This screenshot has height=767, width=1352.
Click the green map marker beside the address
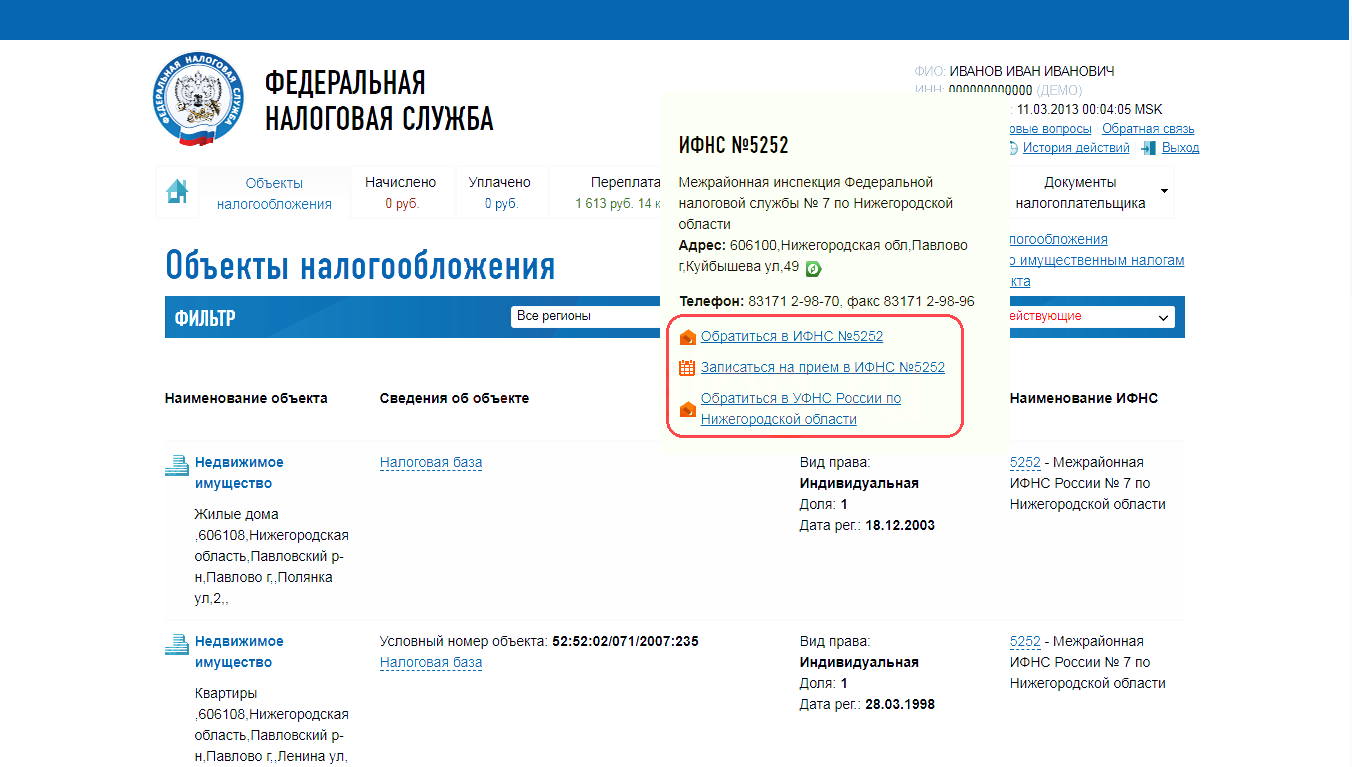click(x=813, y=268)
